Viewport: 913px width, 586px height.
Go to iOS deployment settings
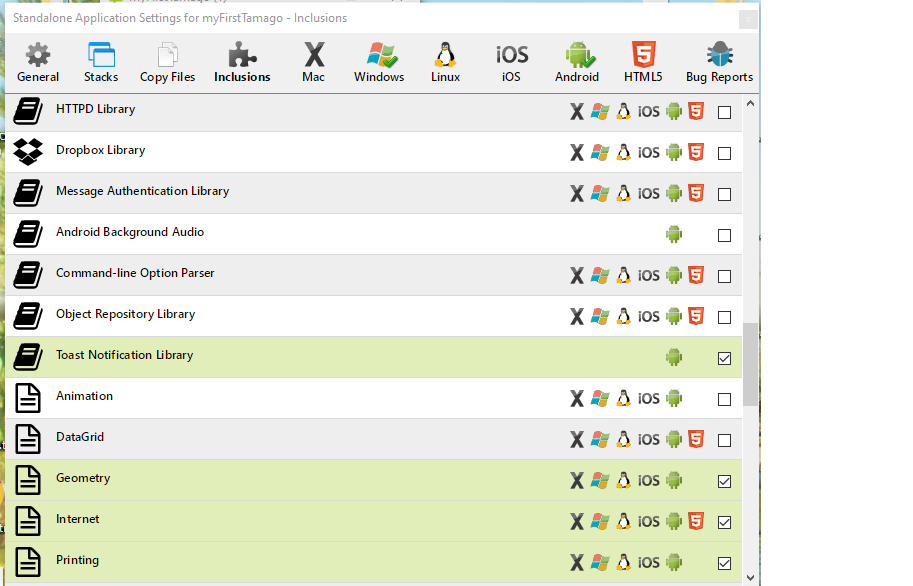click(511, 62)
